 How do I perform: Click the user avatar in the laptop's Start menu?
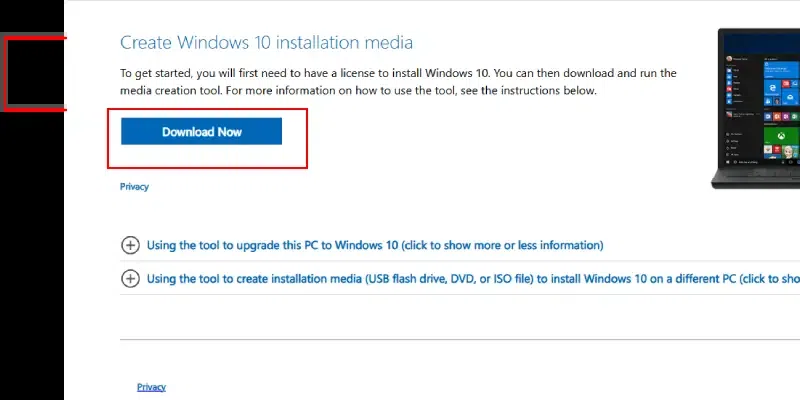coord(731,59)
